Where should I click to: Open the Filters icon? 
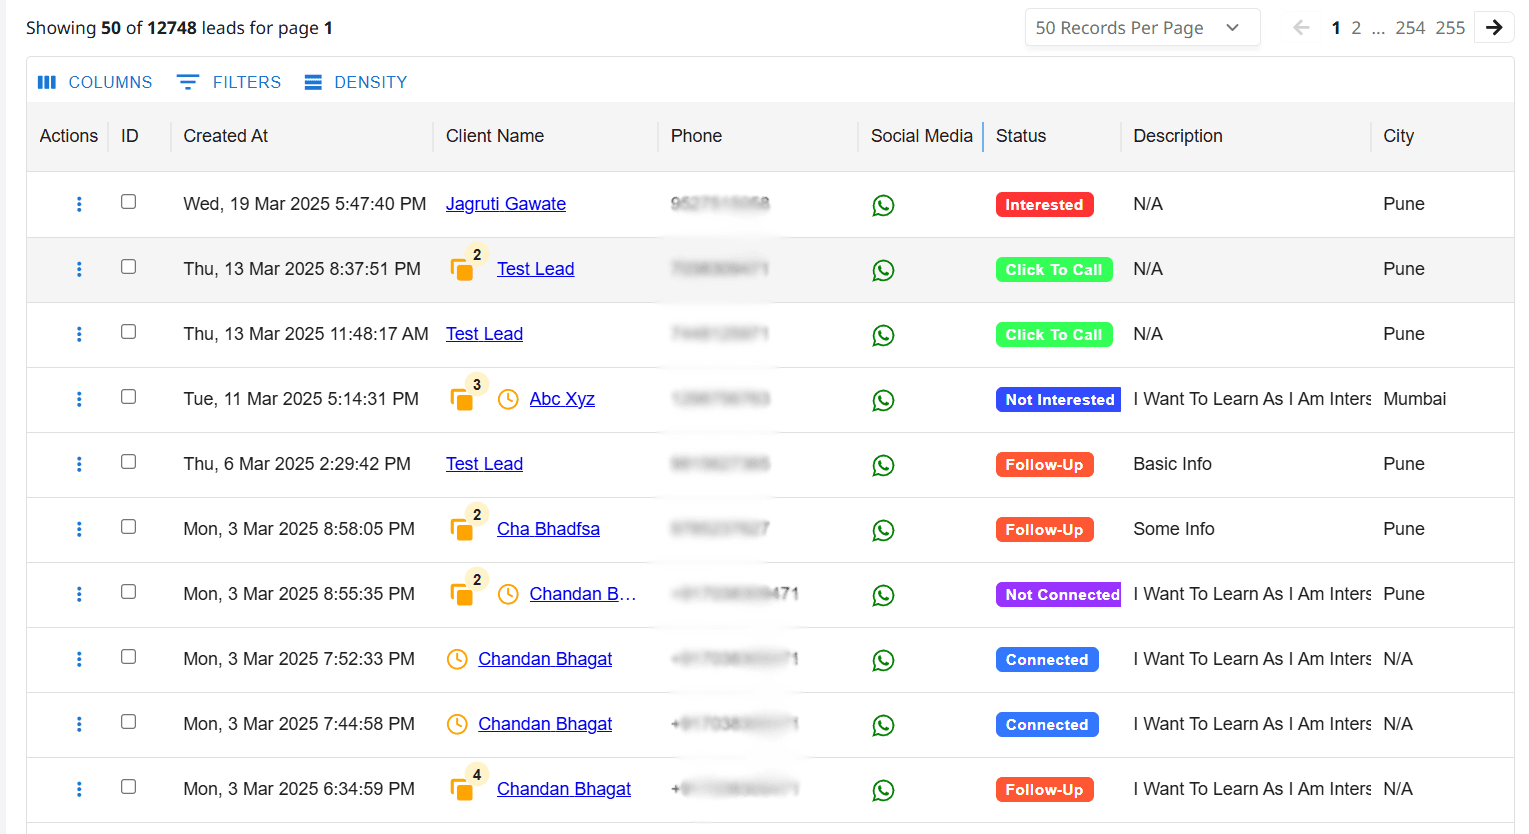coord(187,81)
